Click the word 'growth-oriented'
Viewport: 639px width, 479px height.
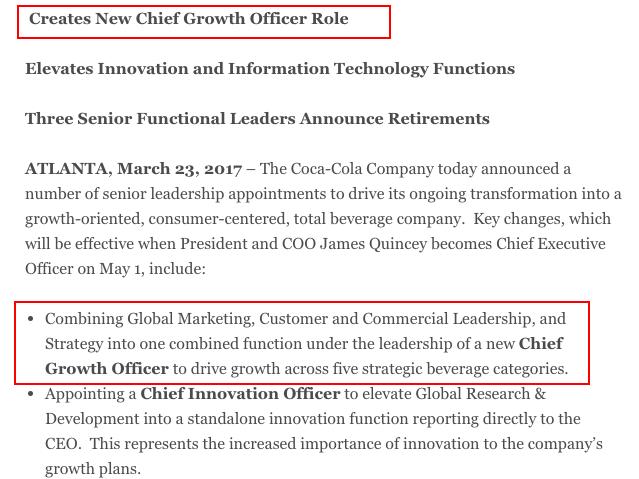tap(81, 193)
